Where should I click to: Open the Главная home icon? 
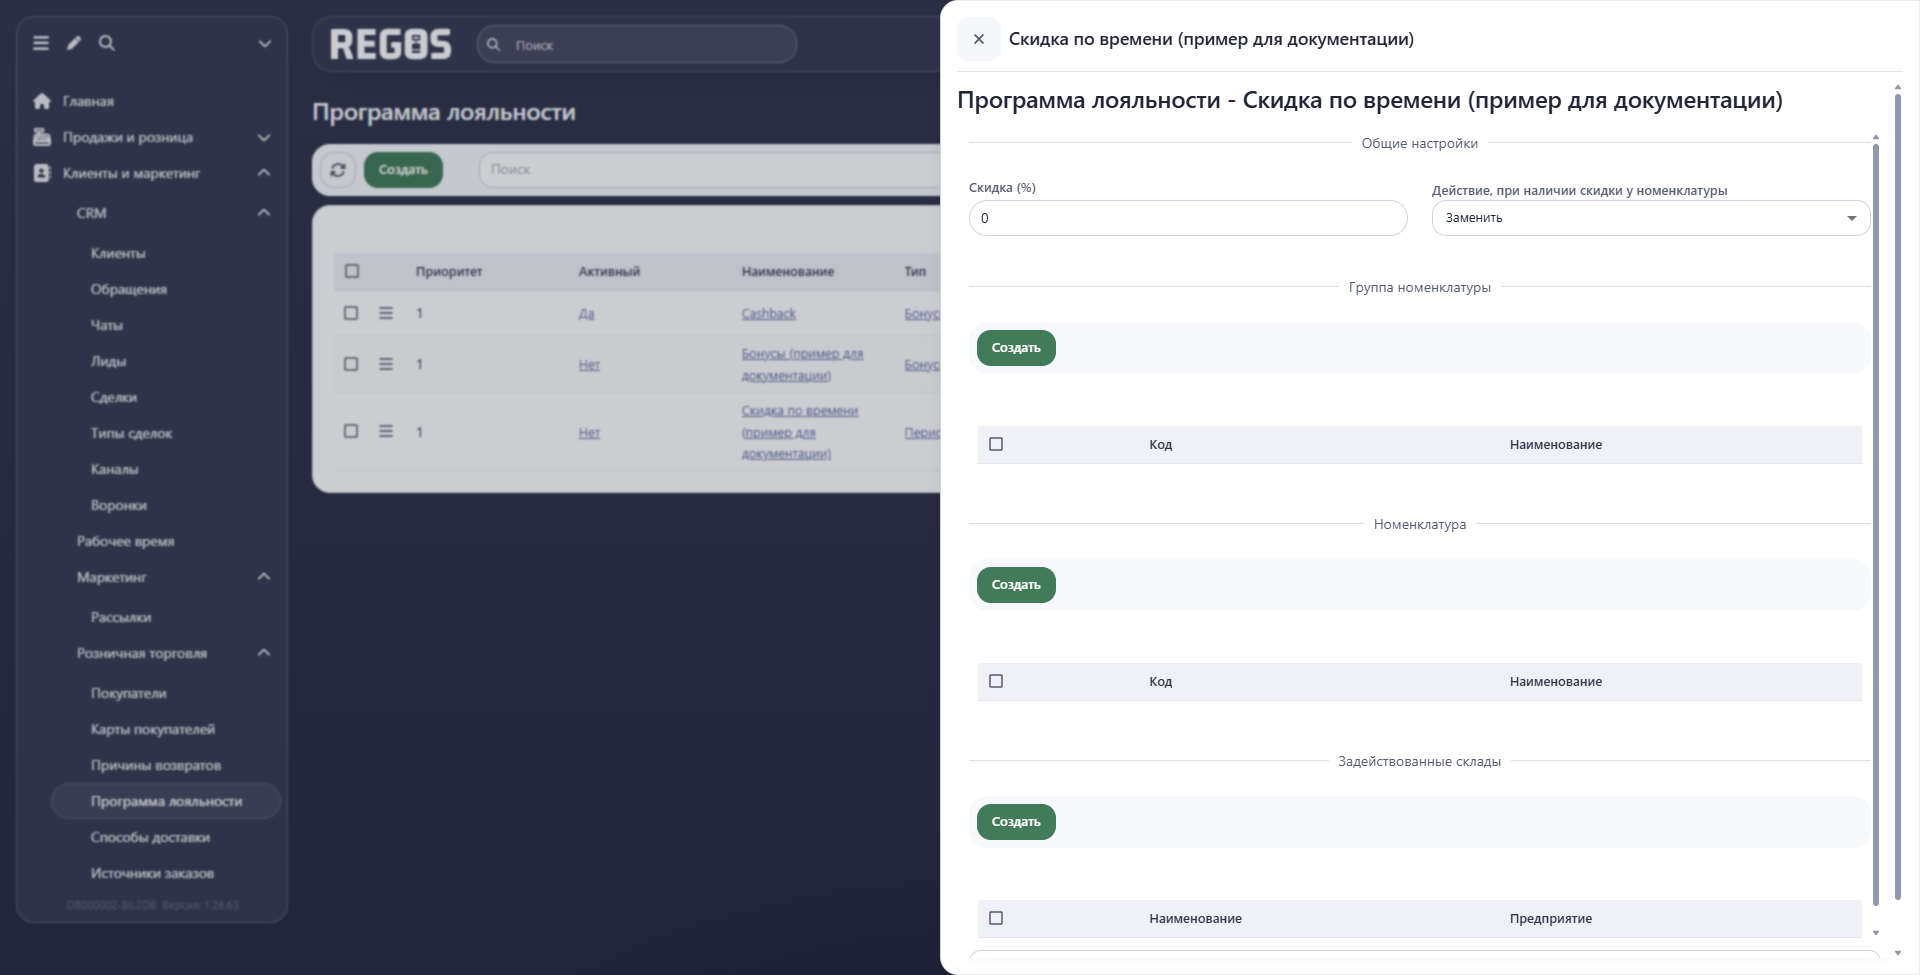point(42,101)
